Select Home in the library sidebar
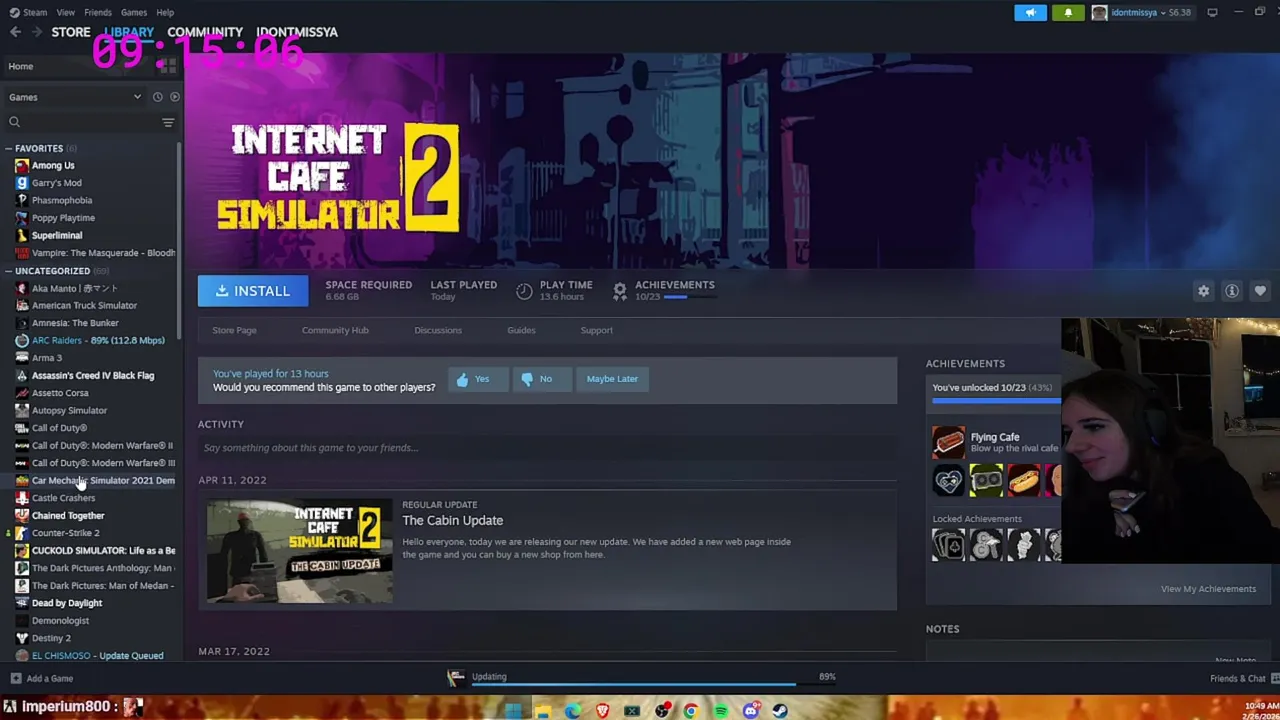 20,66
